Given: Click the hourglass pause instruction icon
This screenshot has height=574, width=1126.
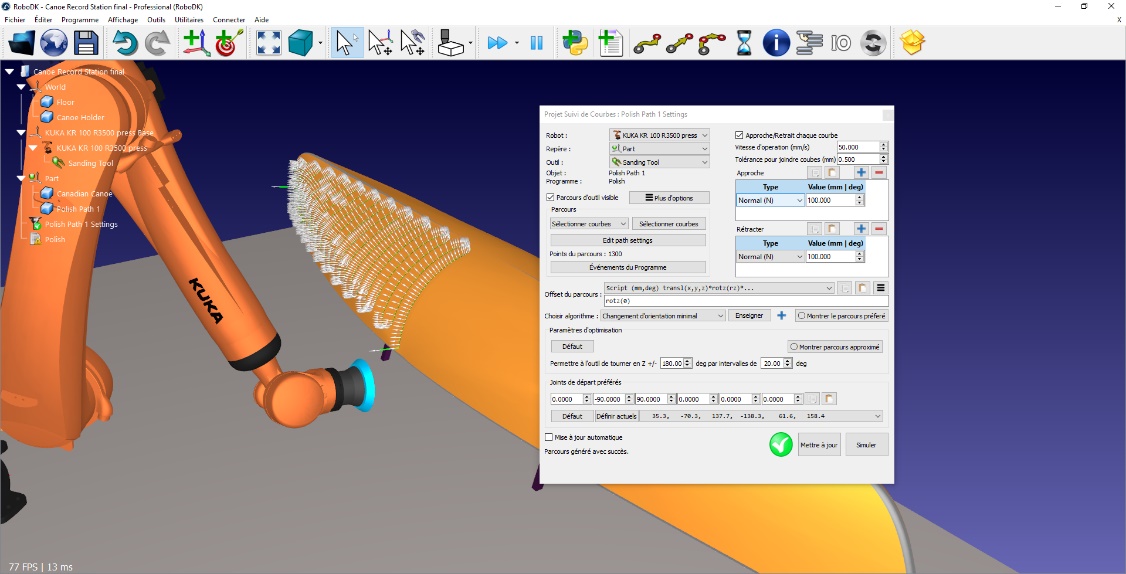Looking at the screenshot, I should (744, 43).
